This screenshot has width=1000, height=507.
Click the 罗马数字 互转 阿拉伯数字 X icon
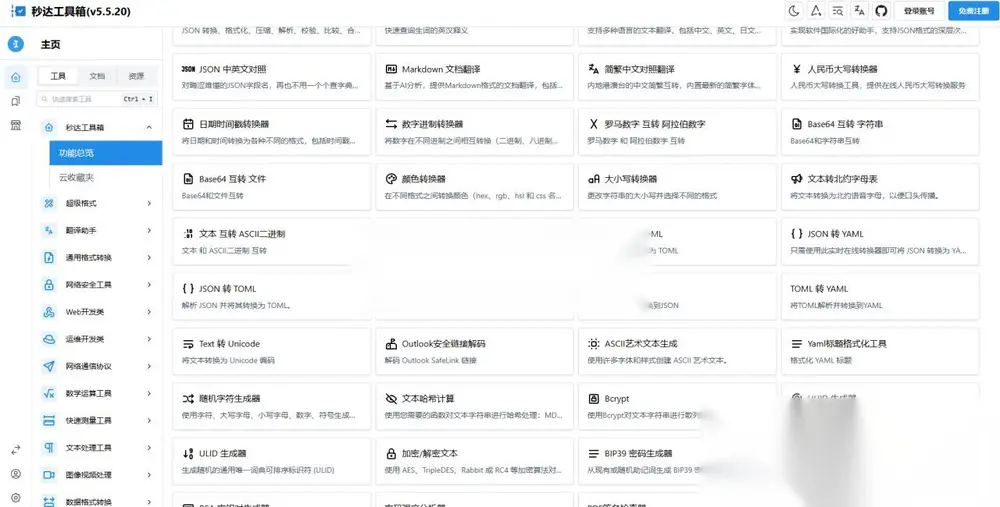coord(594,124)
